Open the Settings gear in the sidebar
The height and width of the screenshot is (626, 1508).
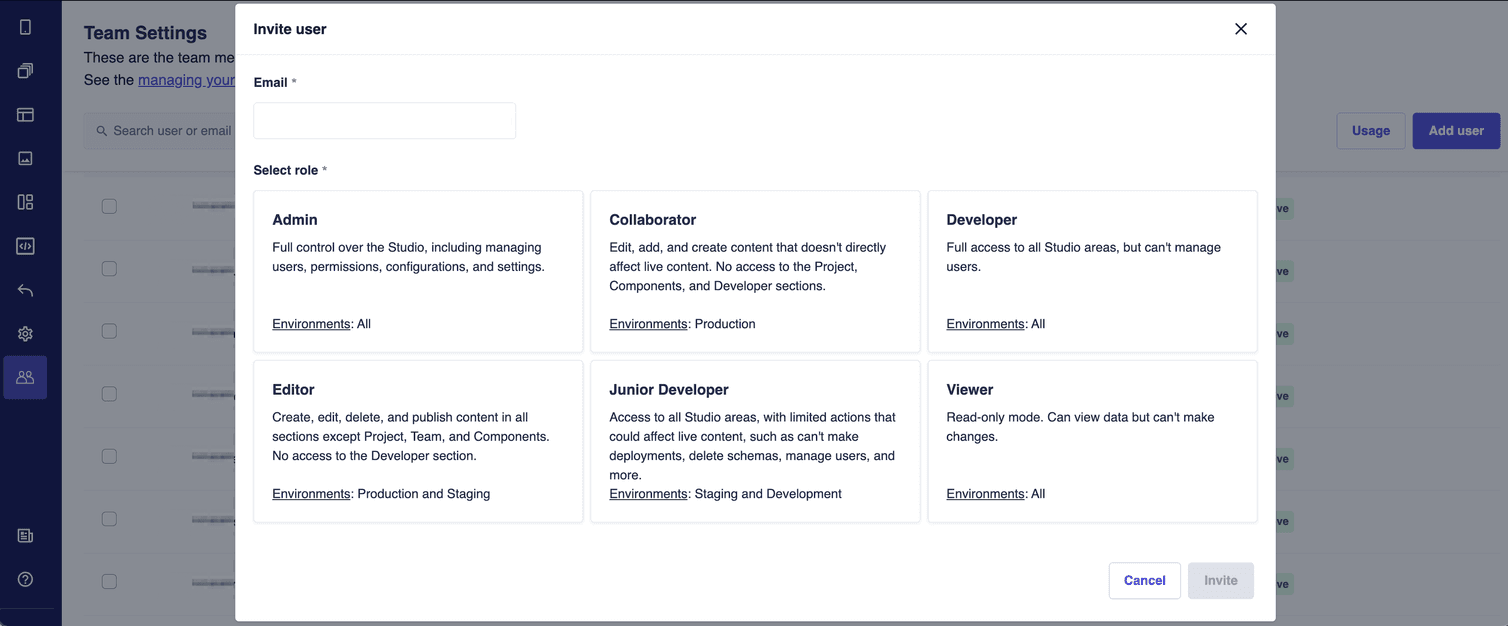click(25, 333)
